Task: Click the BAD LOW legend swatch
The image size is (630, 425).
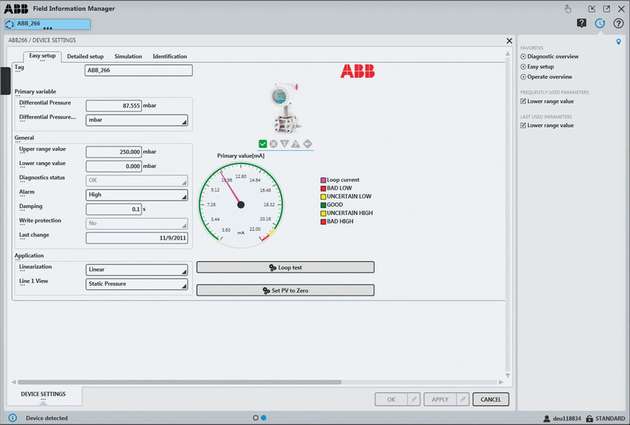Action: pyautogui.click(x=323, y=188)
